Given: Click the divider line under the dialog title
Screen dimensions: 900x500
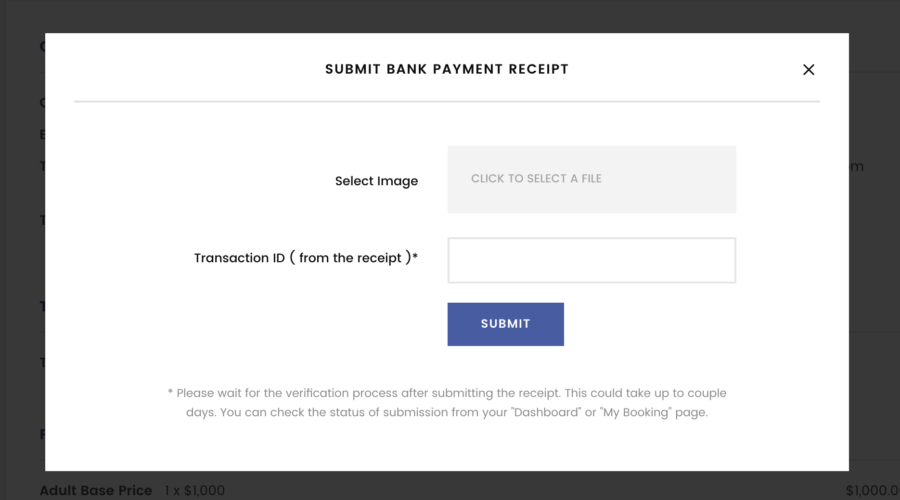Looking at the screenshot, I should [447, 102].
